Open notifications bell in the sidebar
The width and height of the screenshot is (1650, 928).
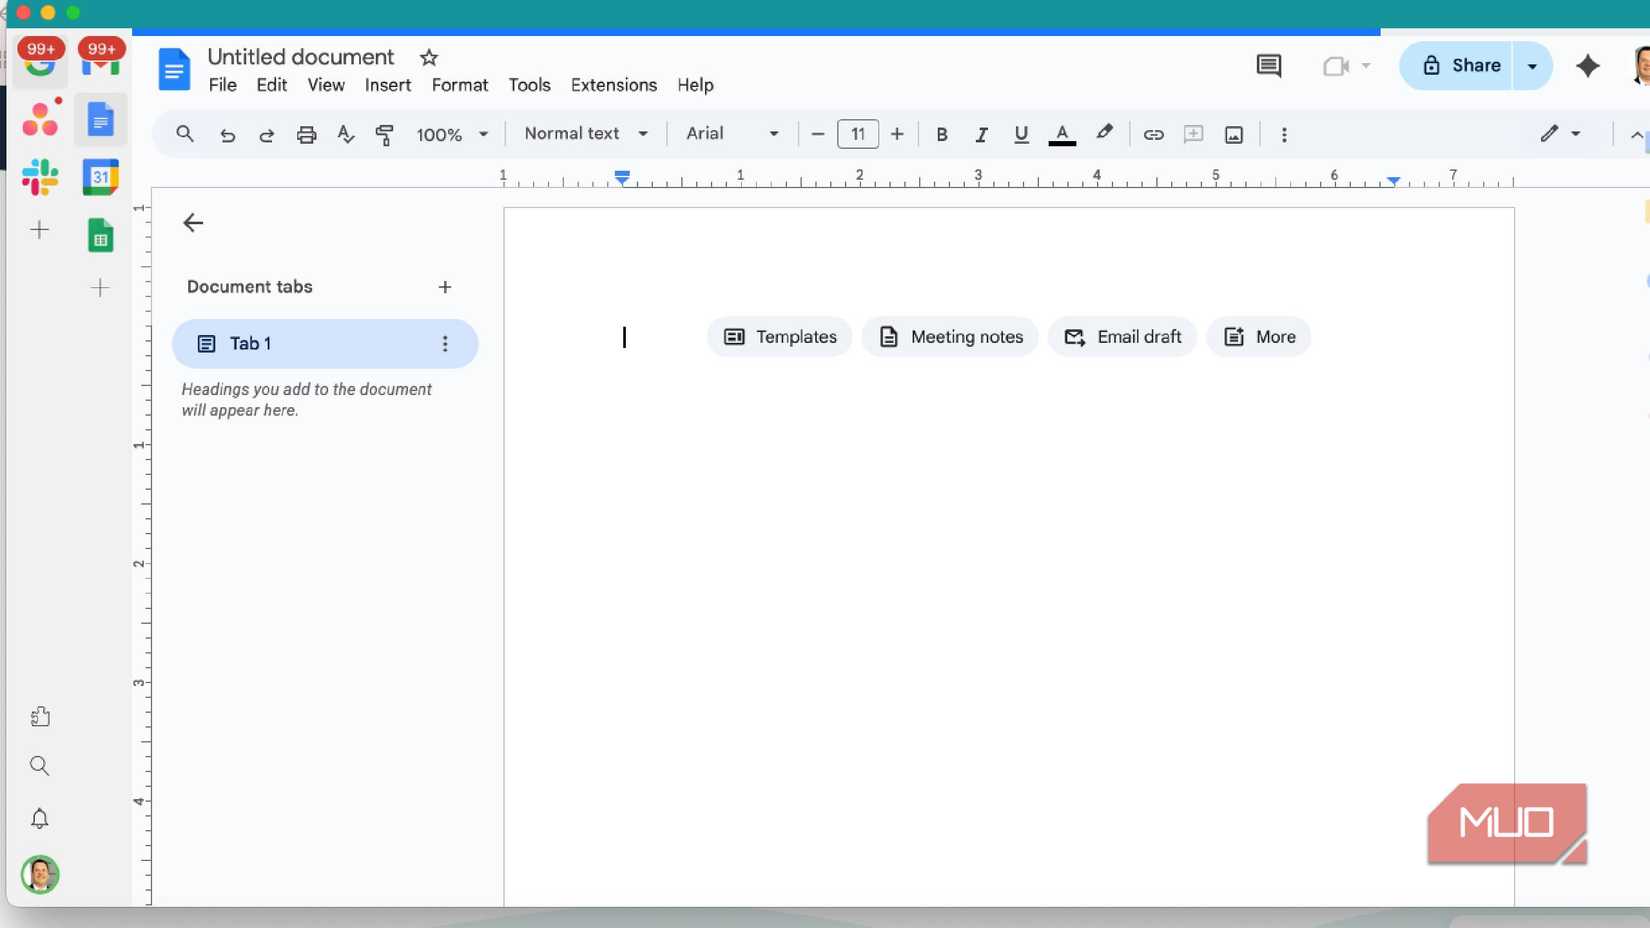click(40, 819)
